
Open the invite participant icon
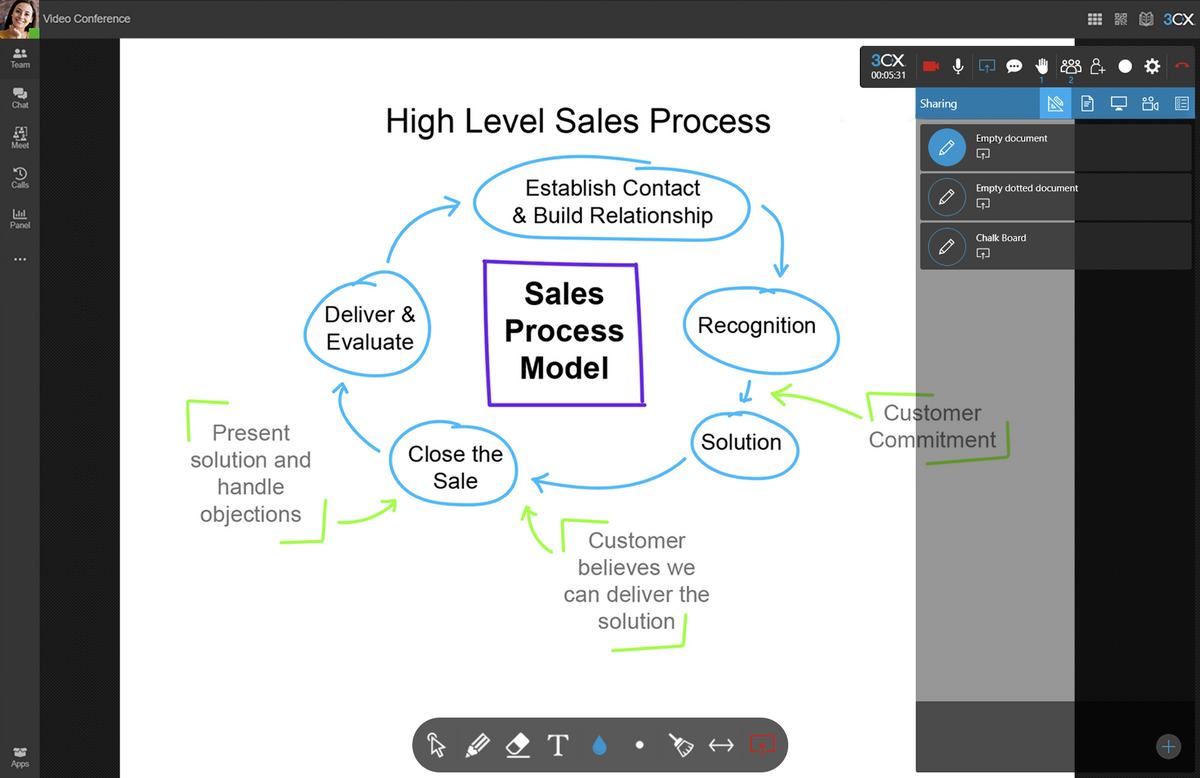click(x=1098, y=66)
